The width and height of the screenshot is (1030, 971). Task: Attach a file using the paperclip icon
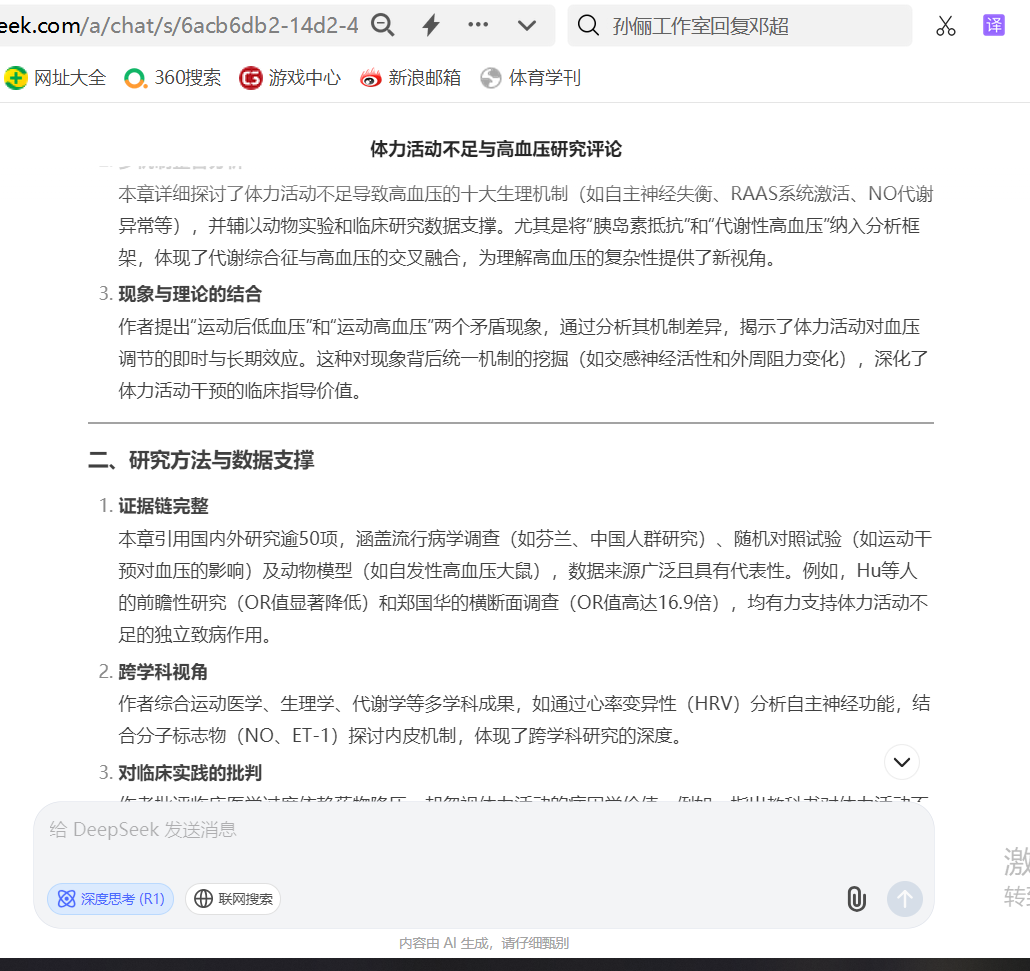(856, 898)
